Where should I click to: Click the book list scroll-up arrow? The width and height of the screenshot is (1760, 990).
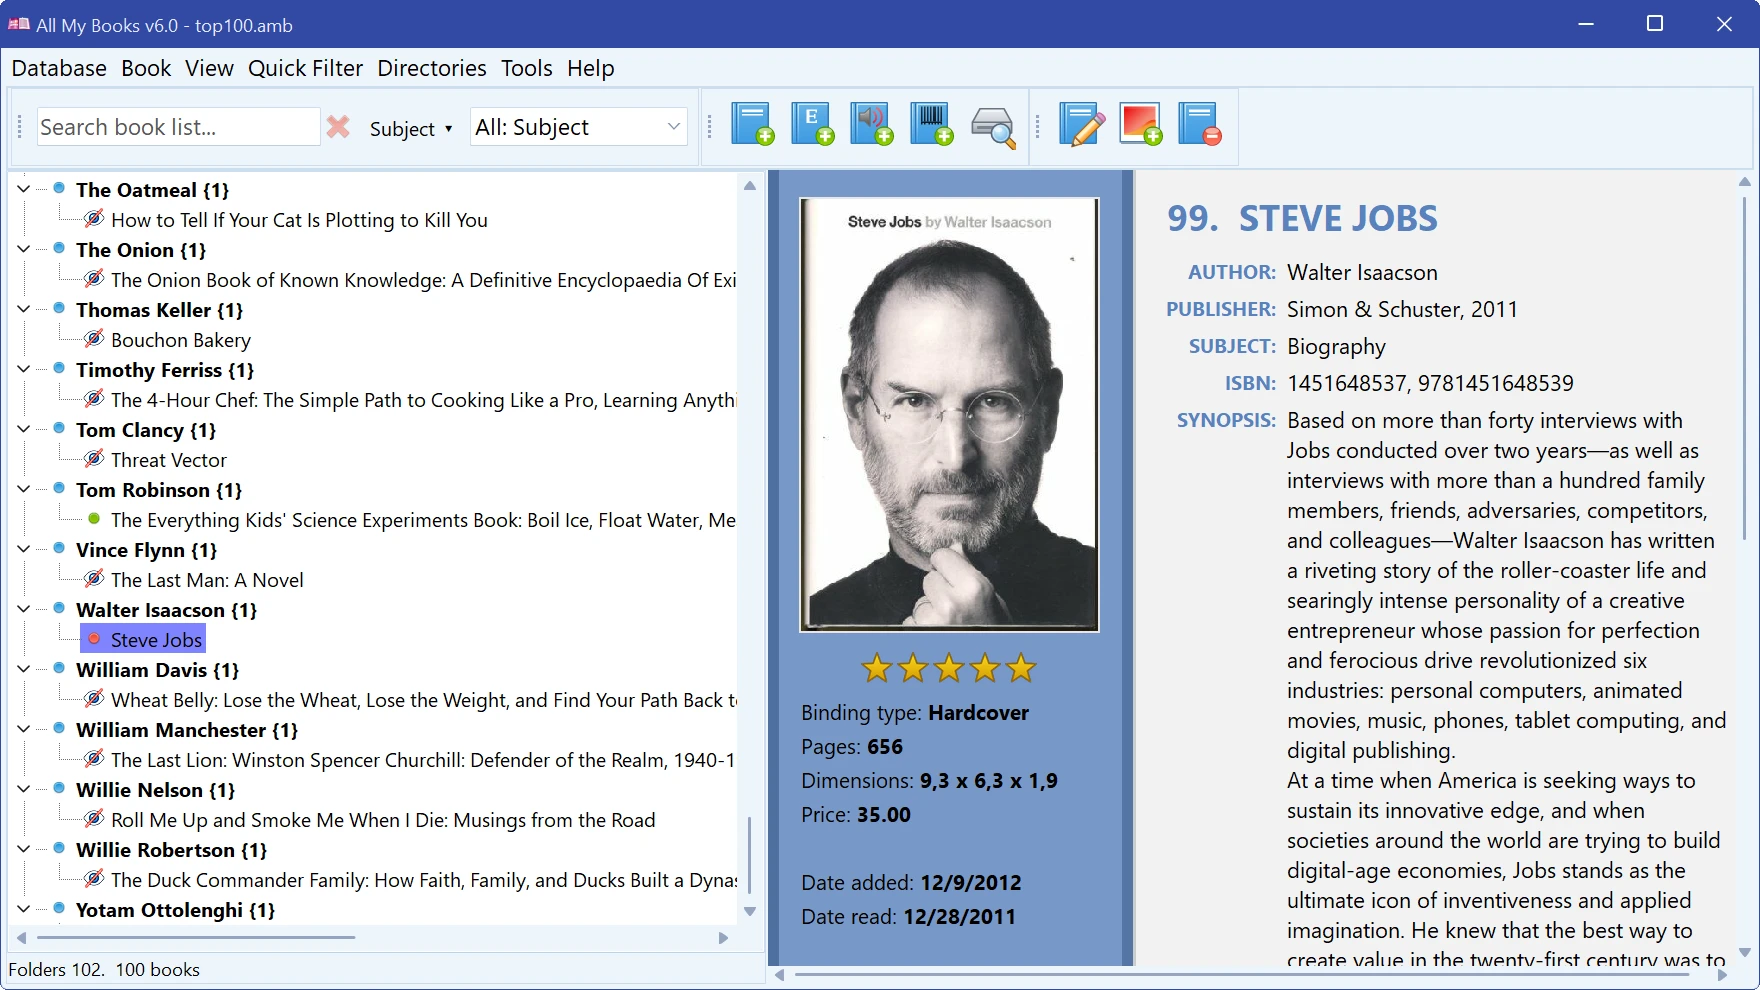(750, 186)
